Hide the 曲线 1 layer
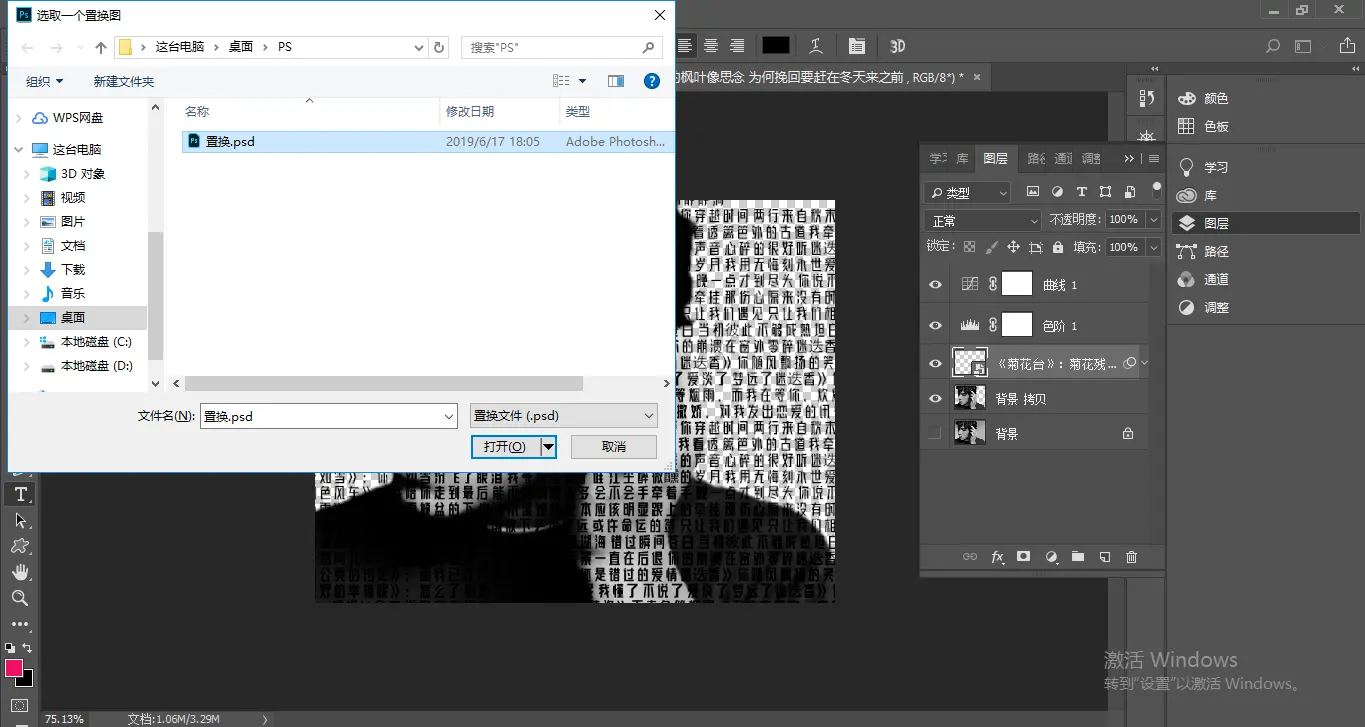 pyautogui.click(x=935, y=285)
